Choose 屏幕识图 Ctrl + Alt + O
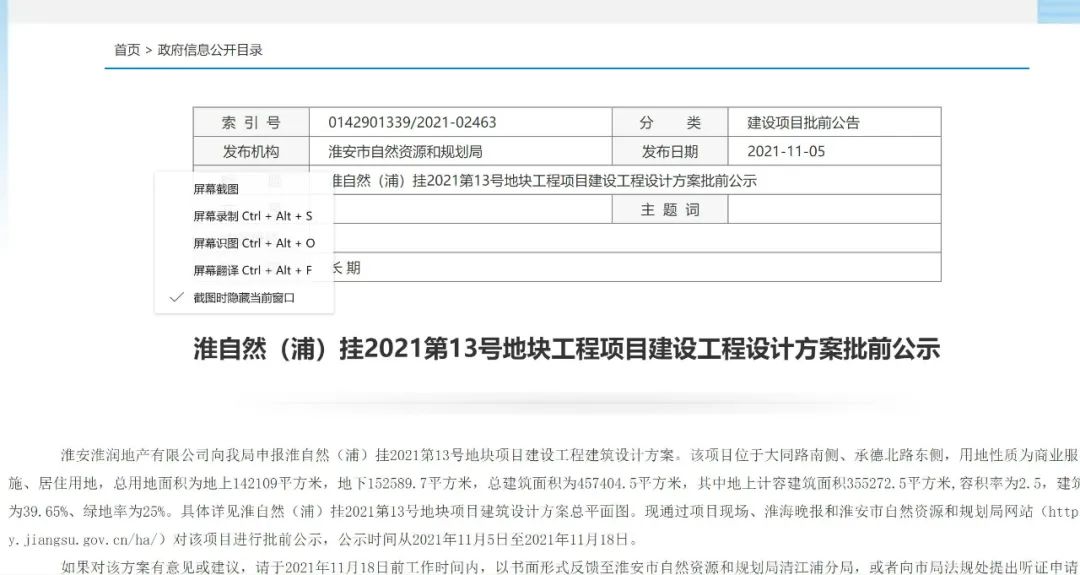1080x575 pixels. tap(254, 243)
